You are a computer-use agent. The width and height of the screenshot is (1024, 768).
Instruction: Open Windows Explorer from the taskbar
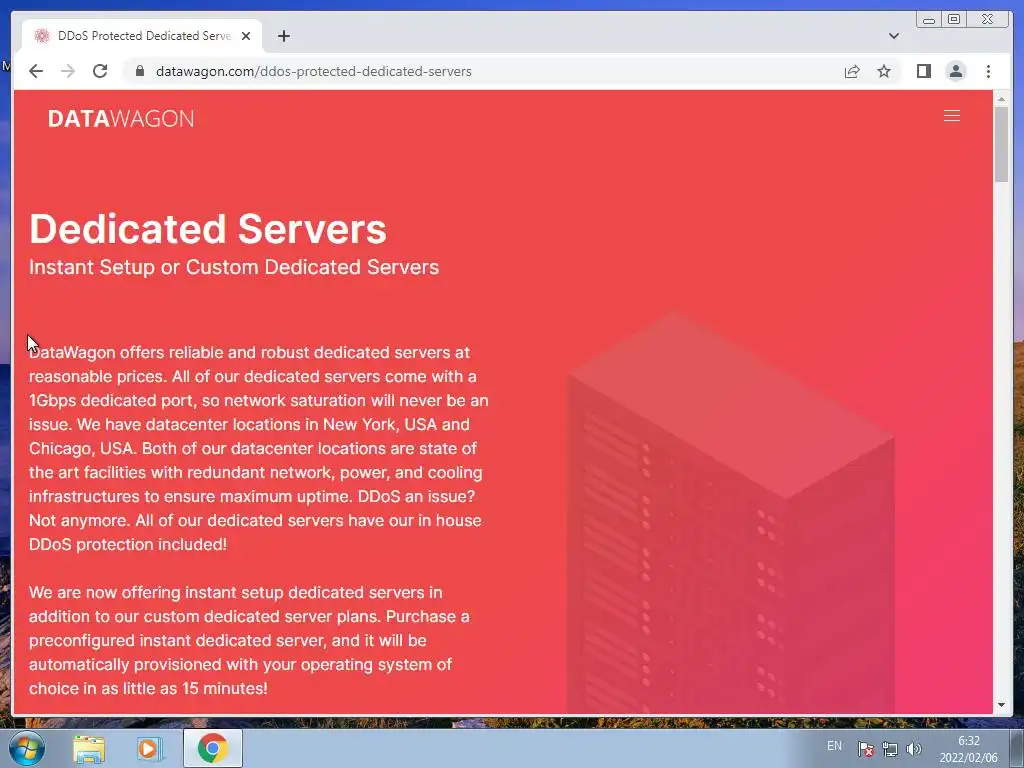pos(89,748)
